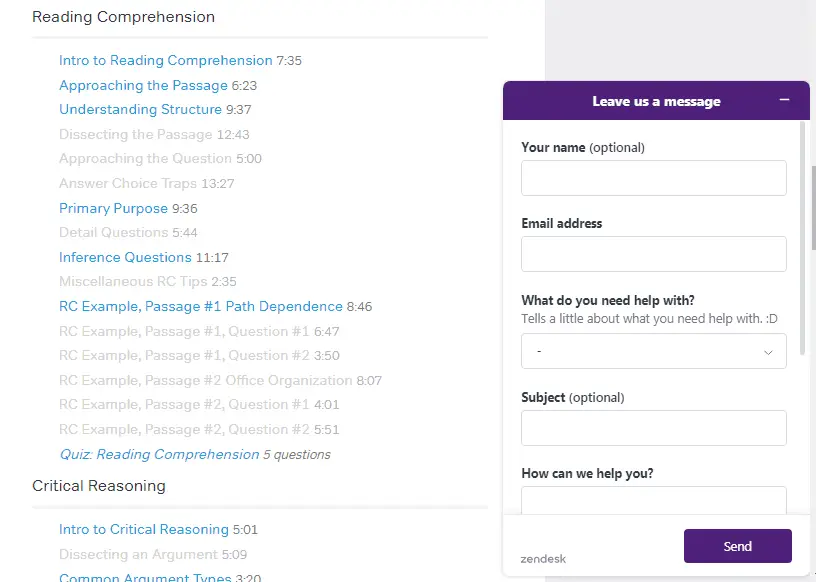The height and width of the screenshot is (582, 816).
Task: Click the Subject input field
Action: tap(653, 427)
